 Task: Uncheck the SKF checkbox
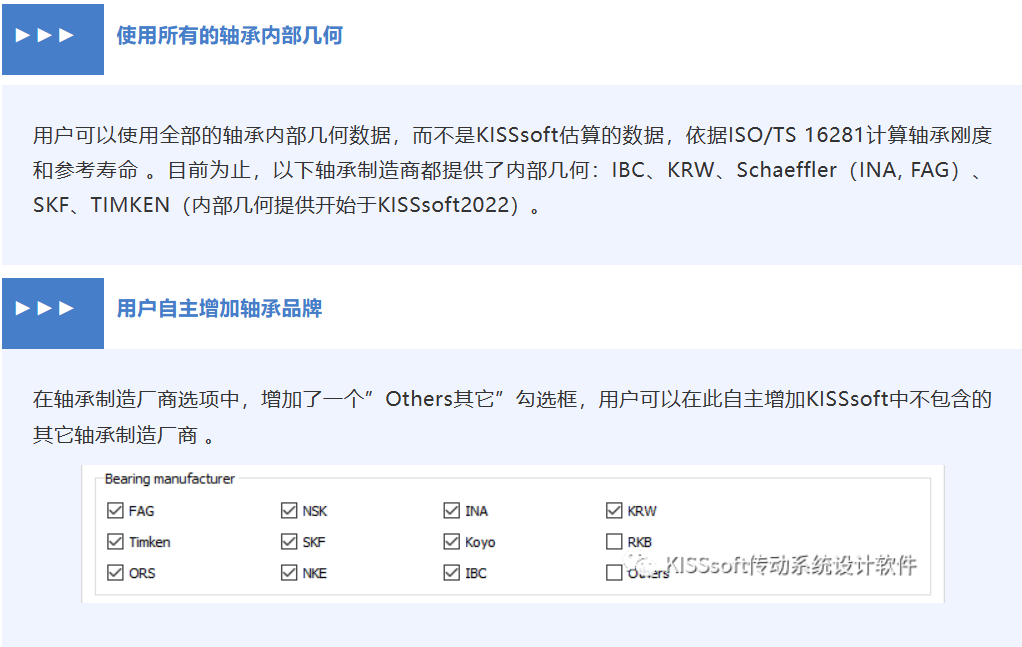click(x=289, y=541)
